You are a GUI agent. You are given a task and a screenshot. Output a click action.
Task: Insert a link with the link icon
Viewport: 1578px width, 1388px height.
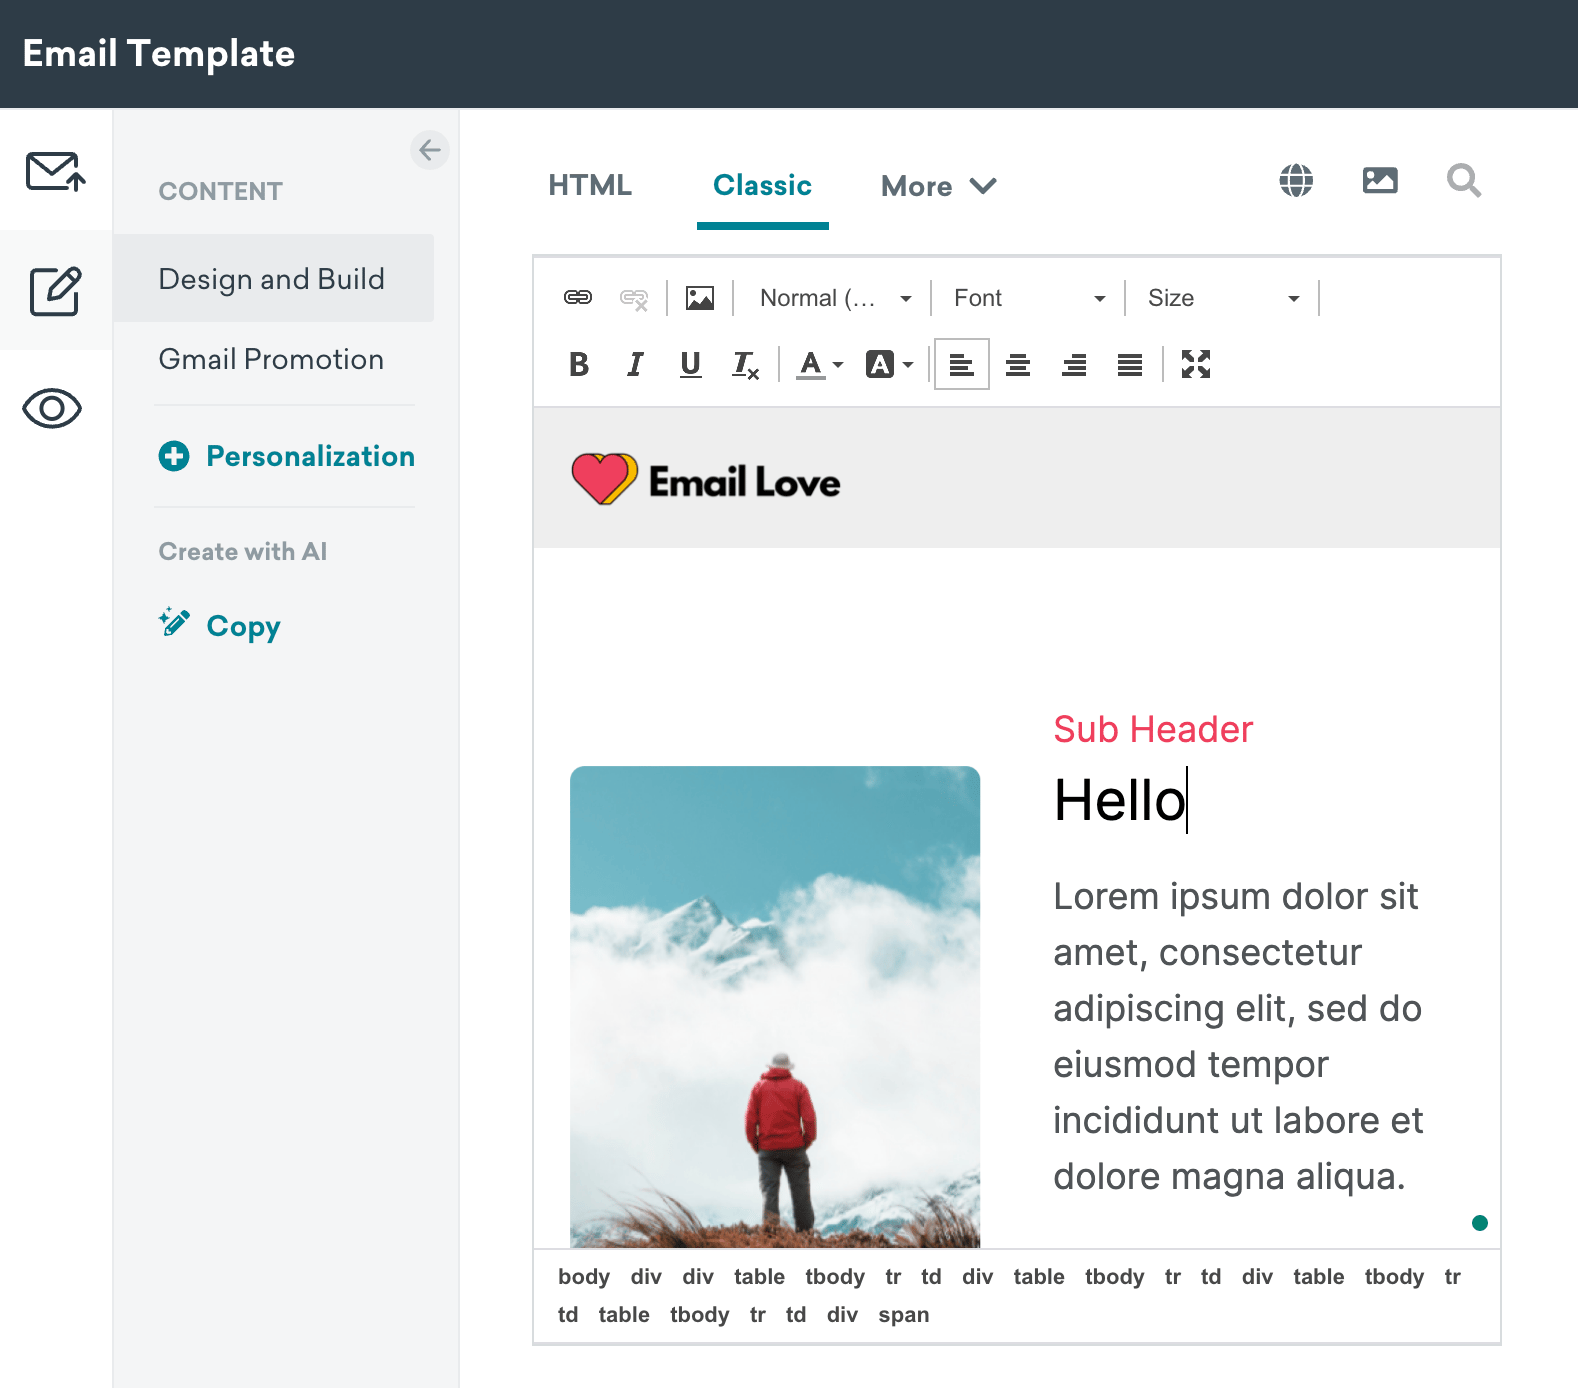[x=578, y=298]
